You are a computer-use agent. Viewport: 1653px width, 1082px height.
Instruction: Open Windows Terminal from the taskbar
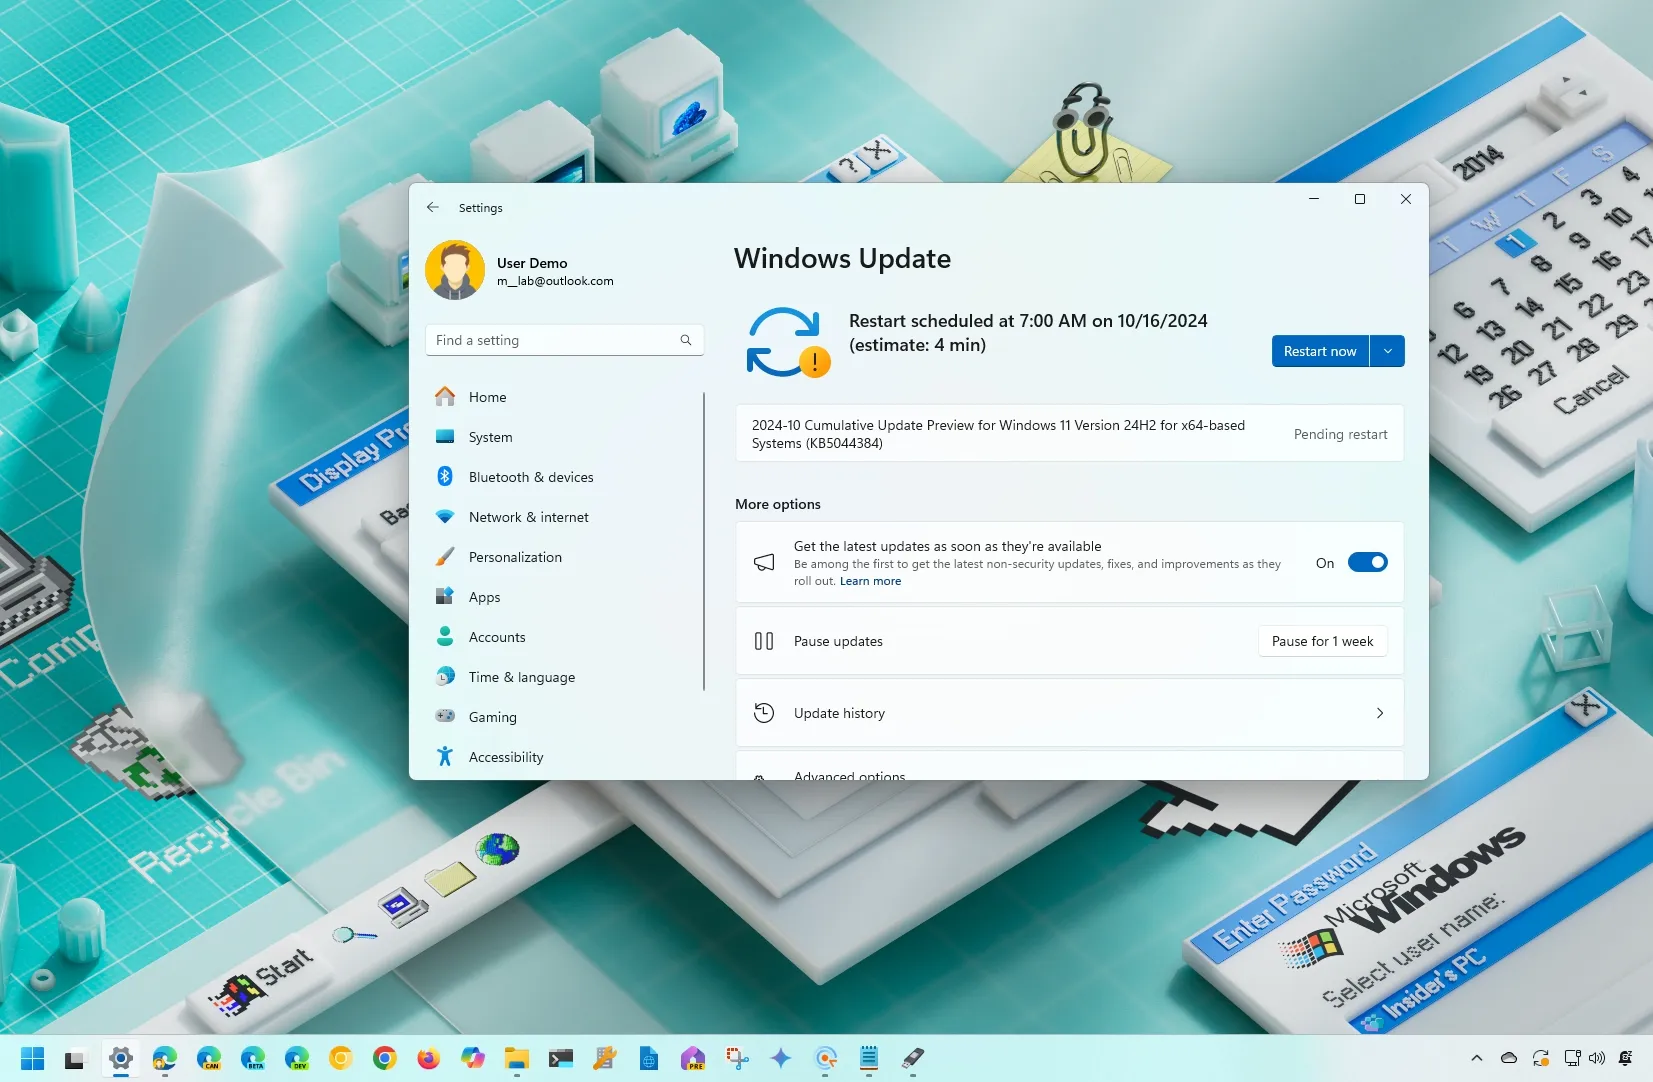coord(561,1058)
